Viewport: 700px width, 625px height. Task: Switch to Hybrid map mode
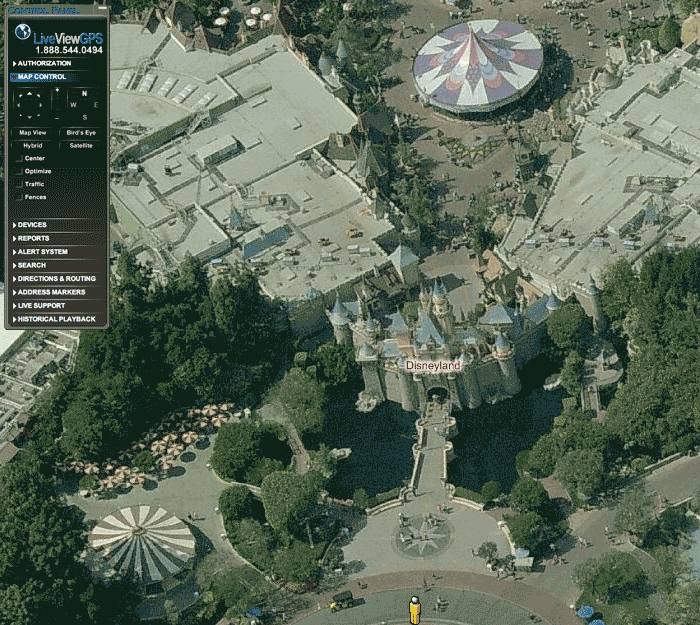click(x=32, y=145)
